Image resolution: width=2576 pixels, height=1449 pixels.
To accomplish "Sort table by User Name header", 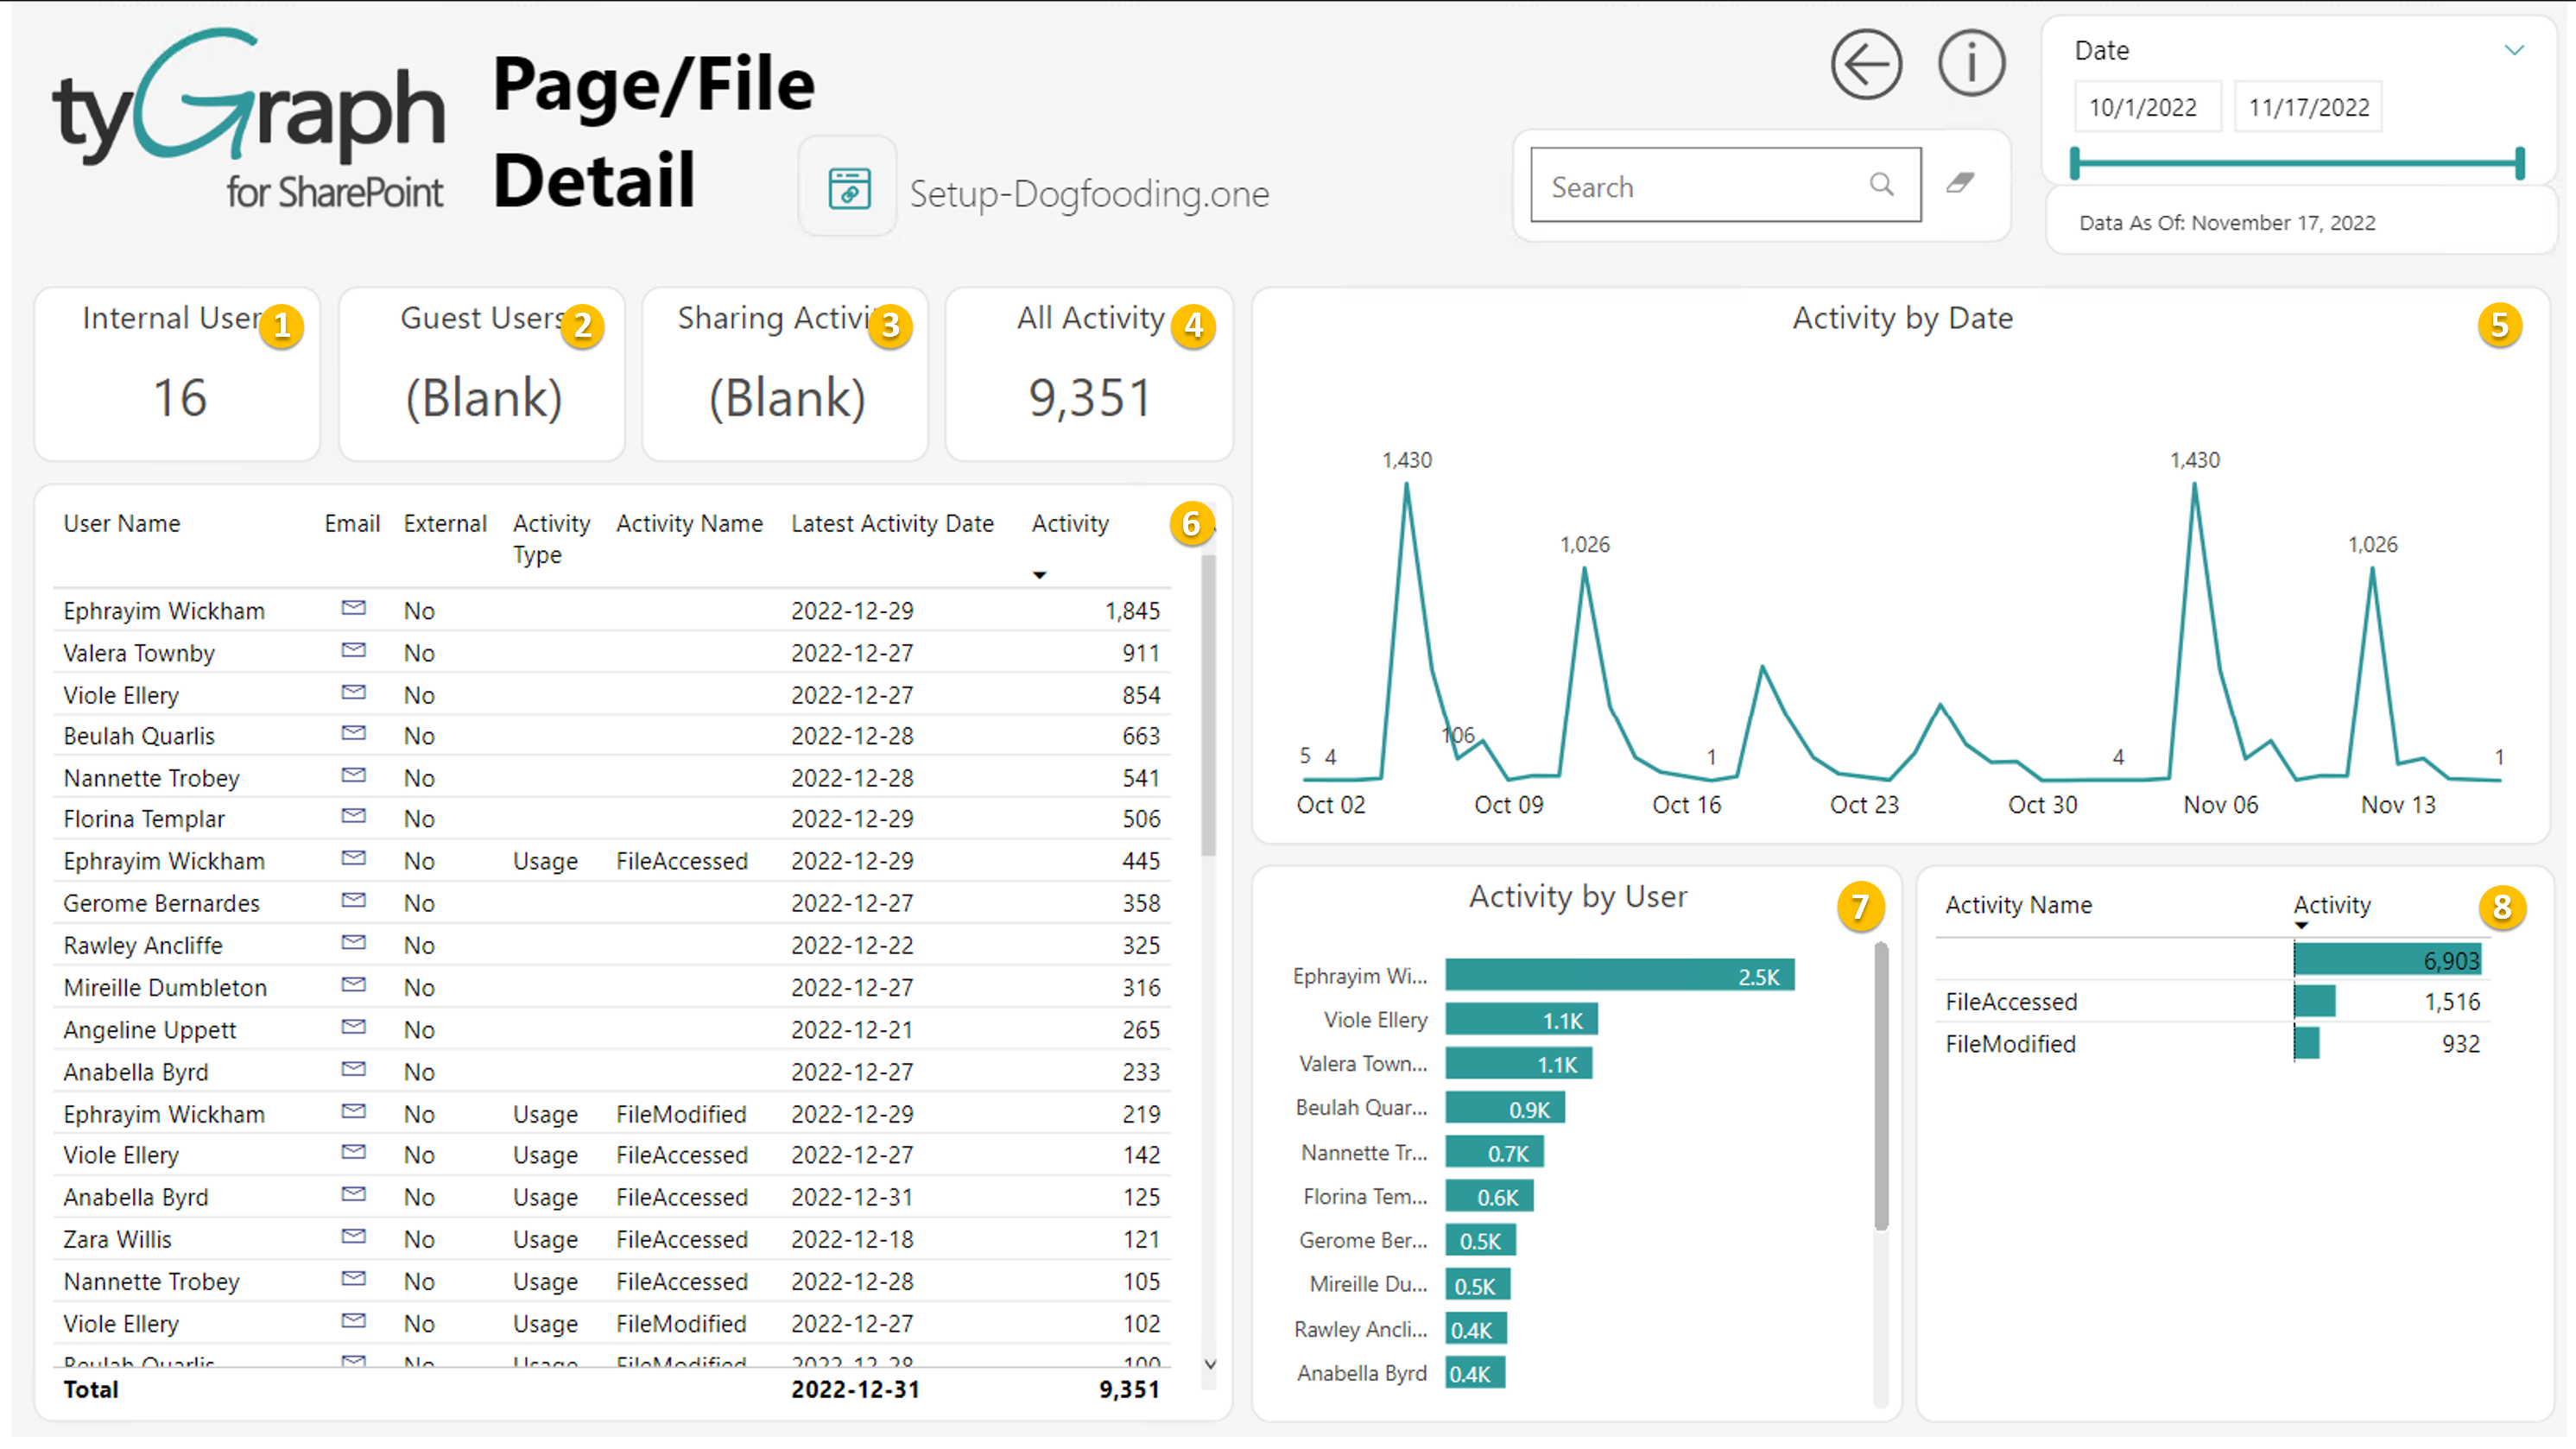I will (x=122, y=524).
